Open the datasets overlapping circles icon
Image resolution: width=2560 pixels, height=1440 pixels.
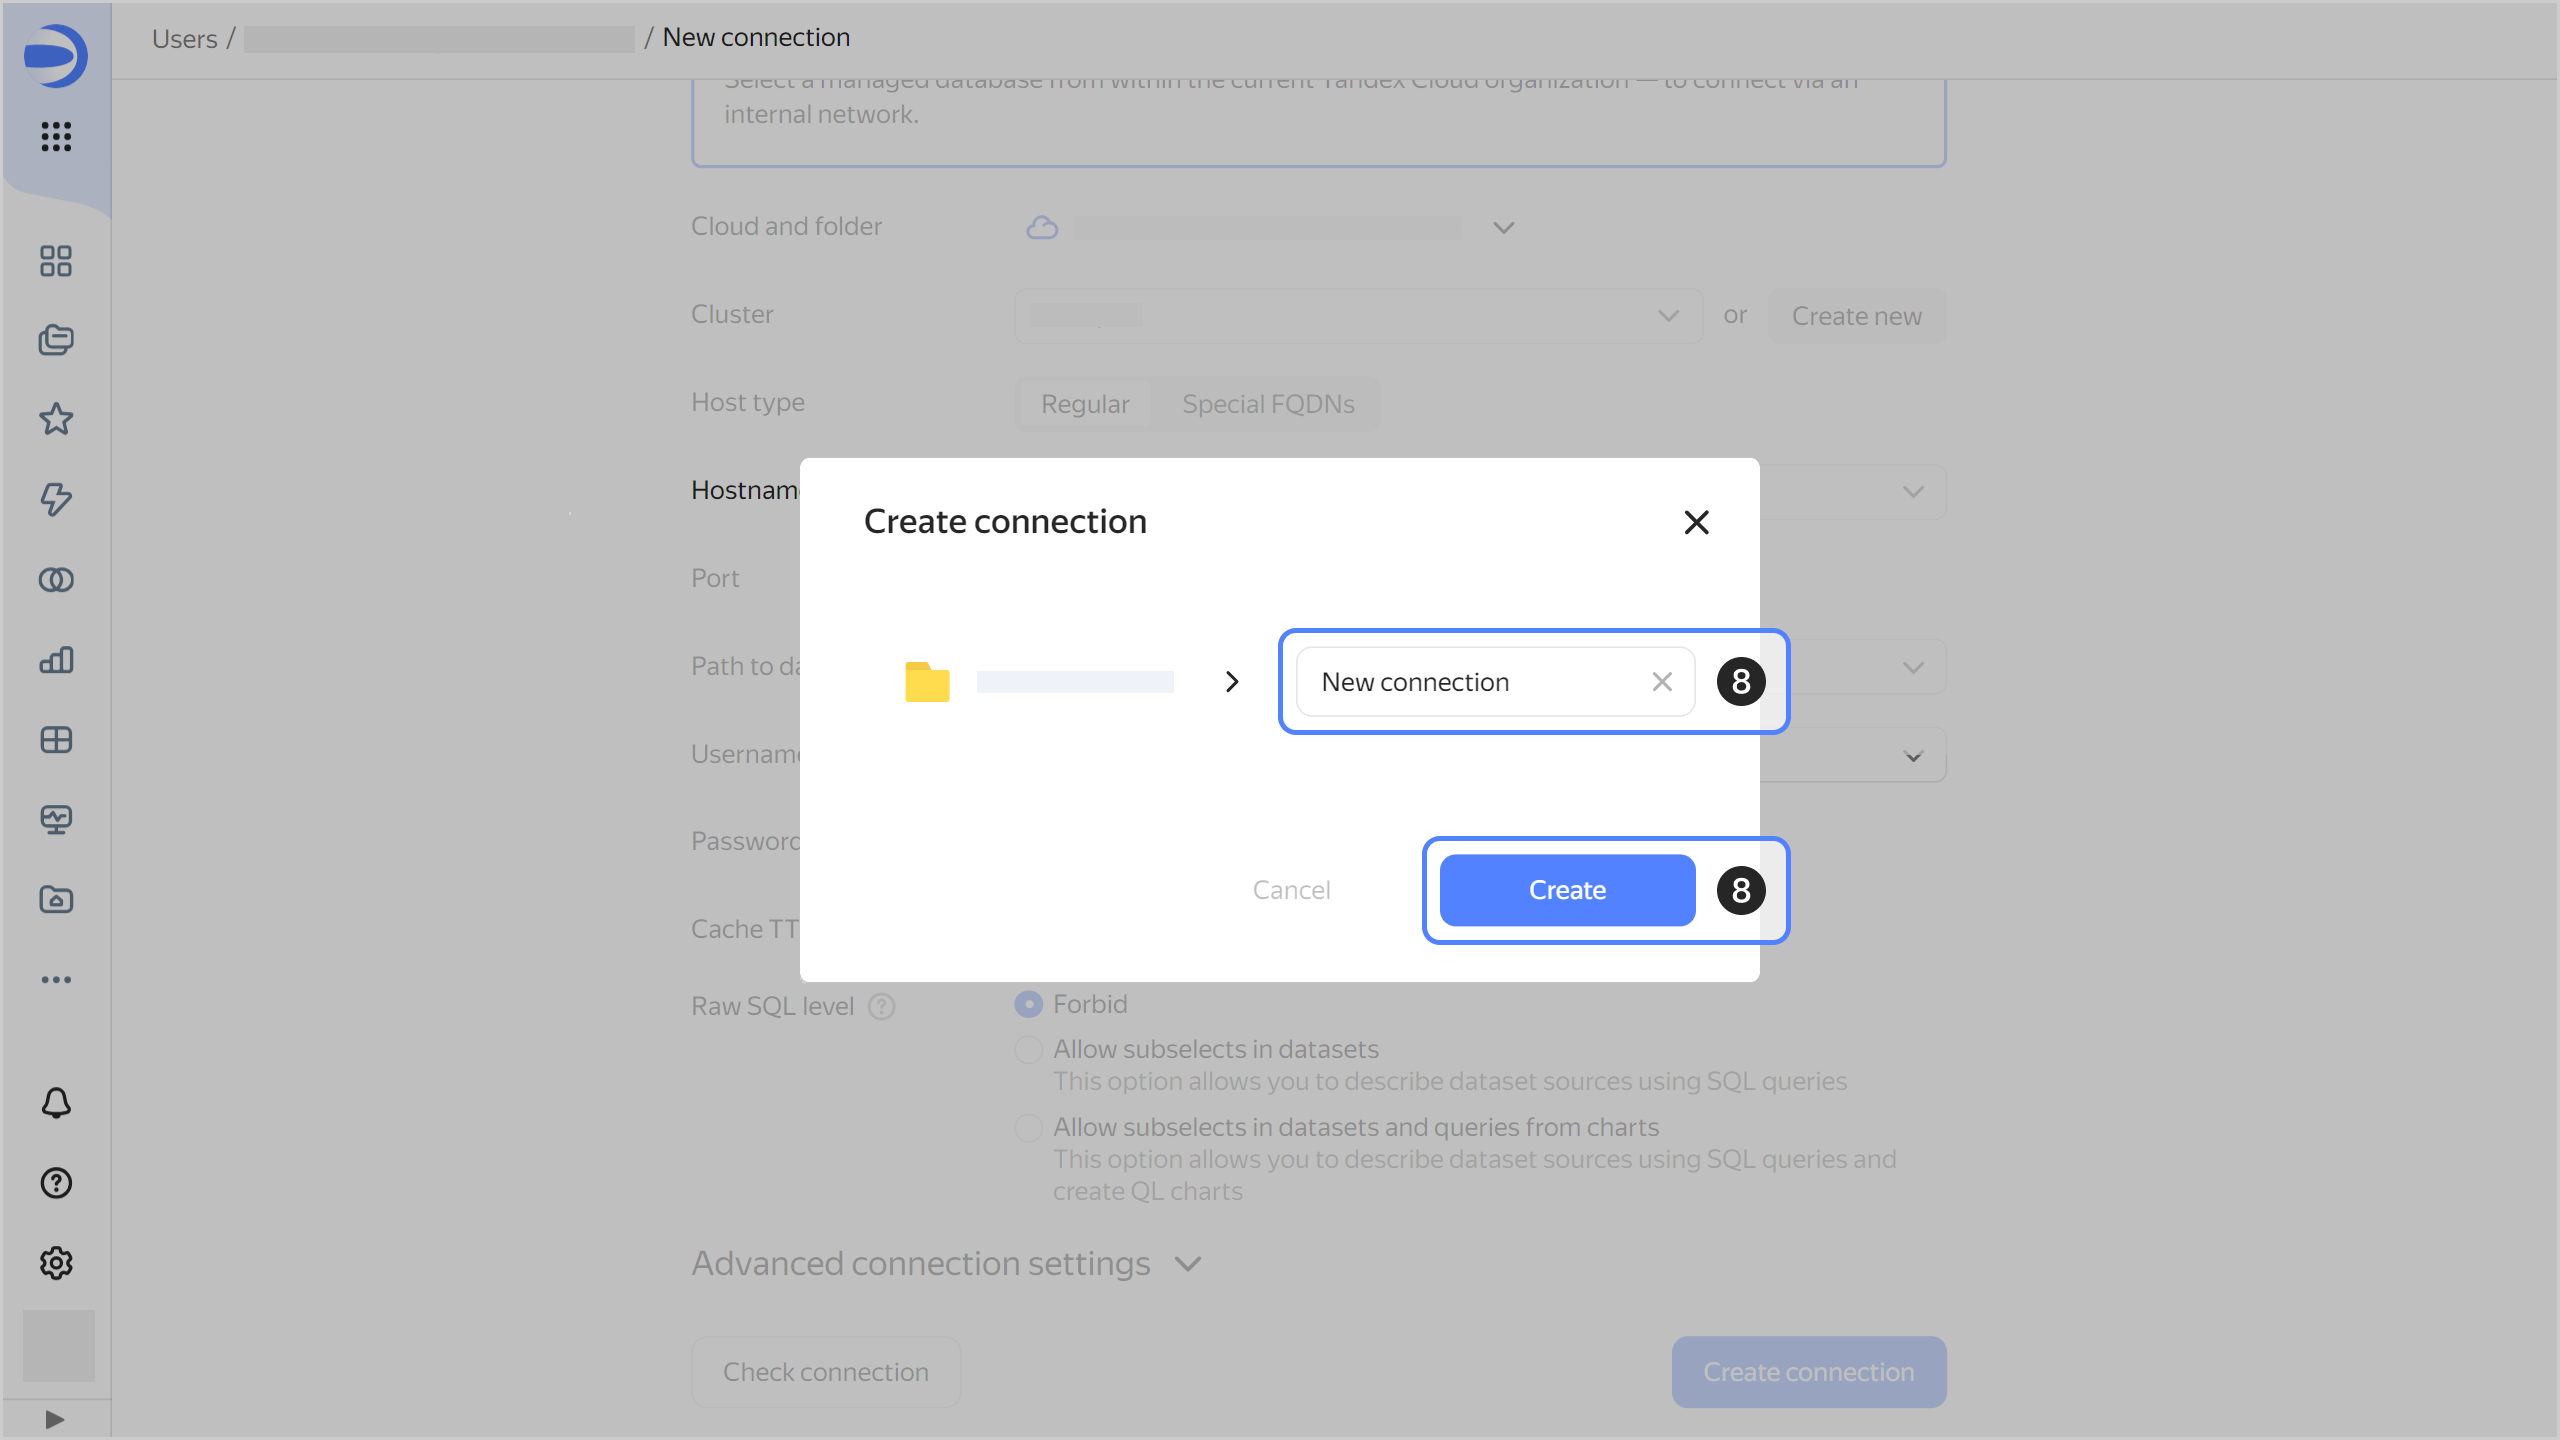click(56, 580)
